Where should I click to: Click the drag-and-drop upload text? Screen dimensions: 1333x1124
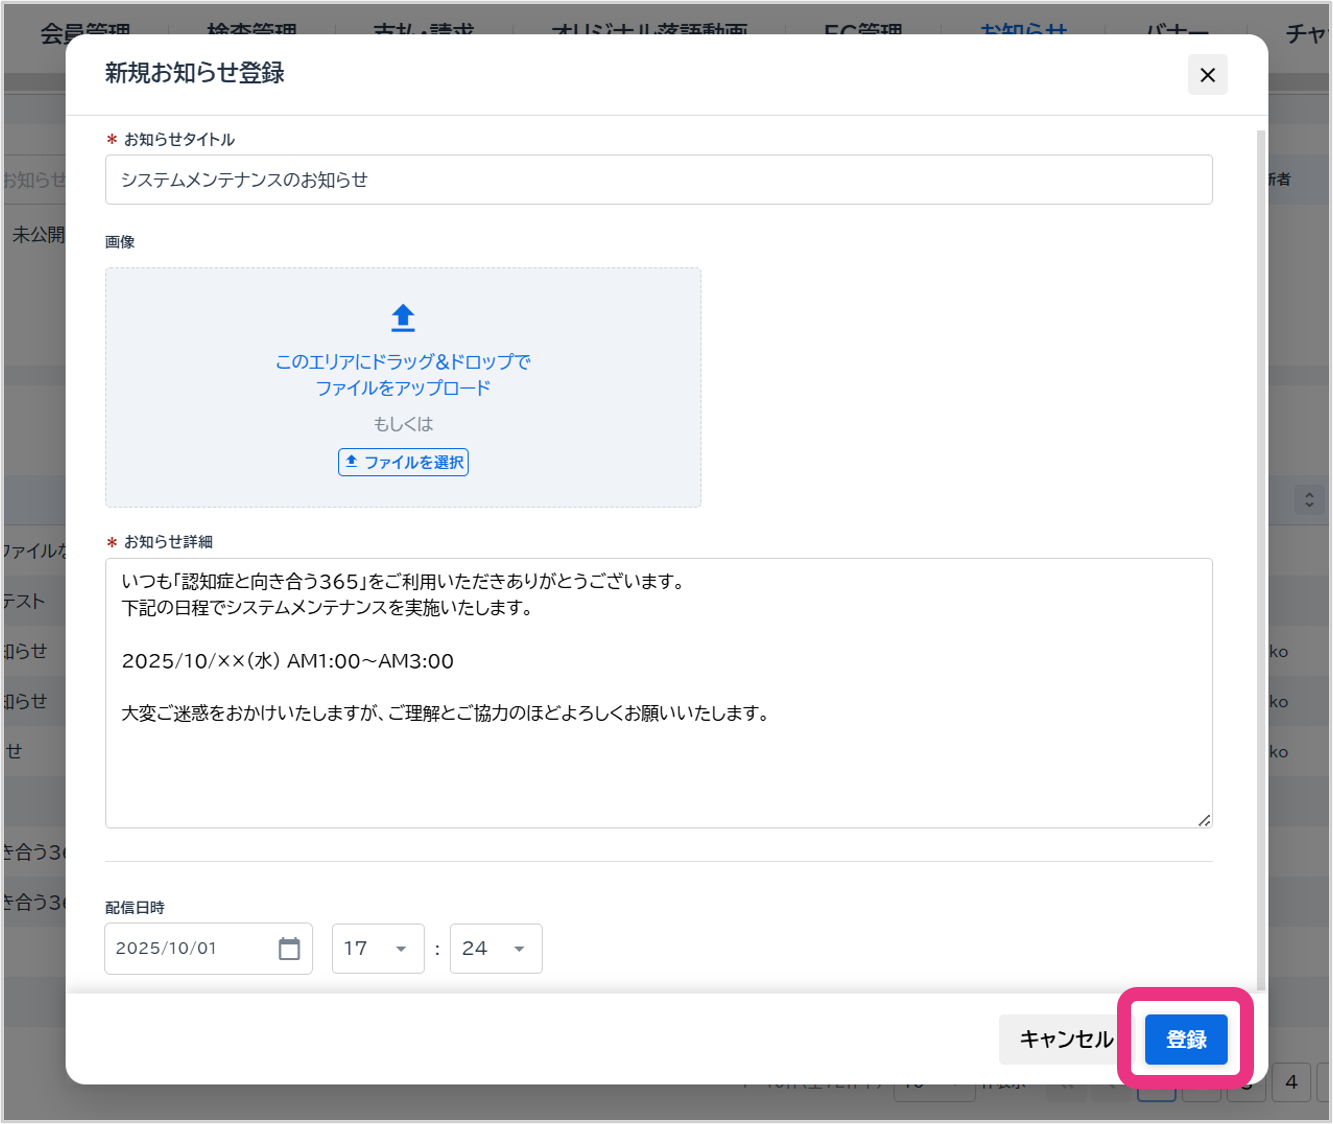tap(403, 375)
